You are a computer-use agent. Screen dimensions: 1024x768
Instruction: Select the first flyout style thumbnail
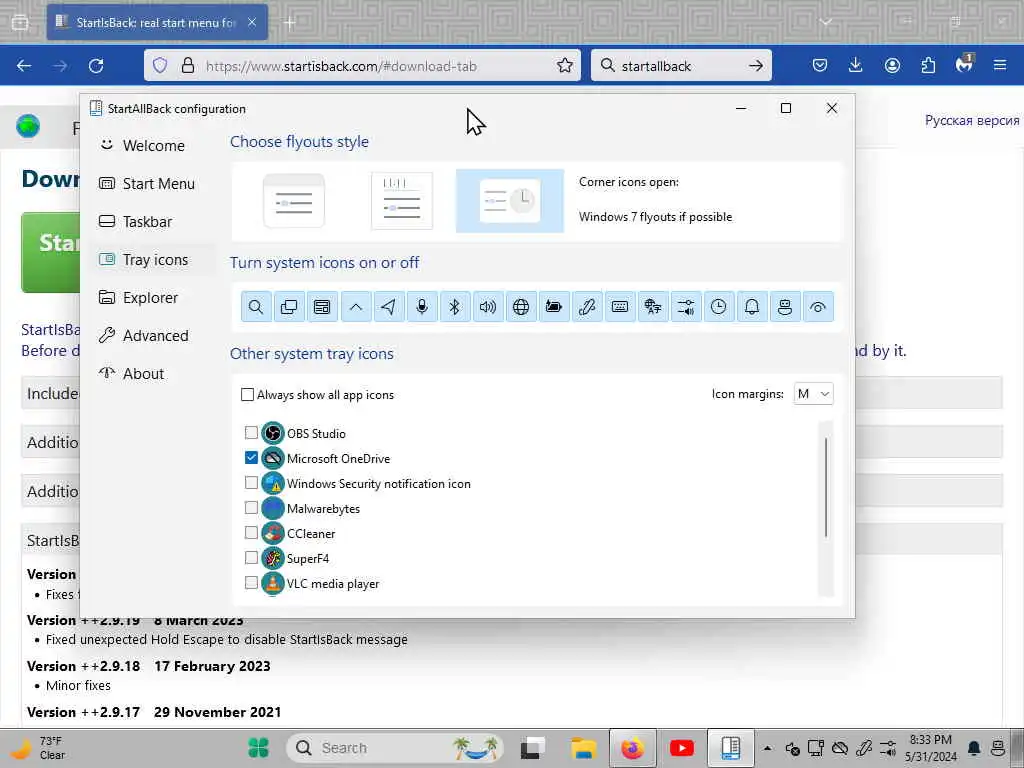293,201
